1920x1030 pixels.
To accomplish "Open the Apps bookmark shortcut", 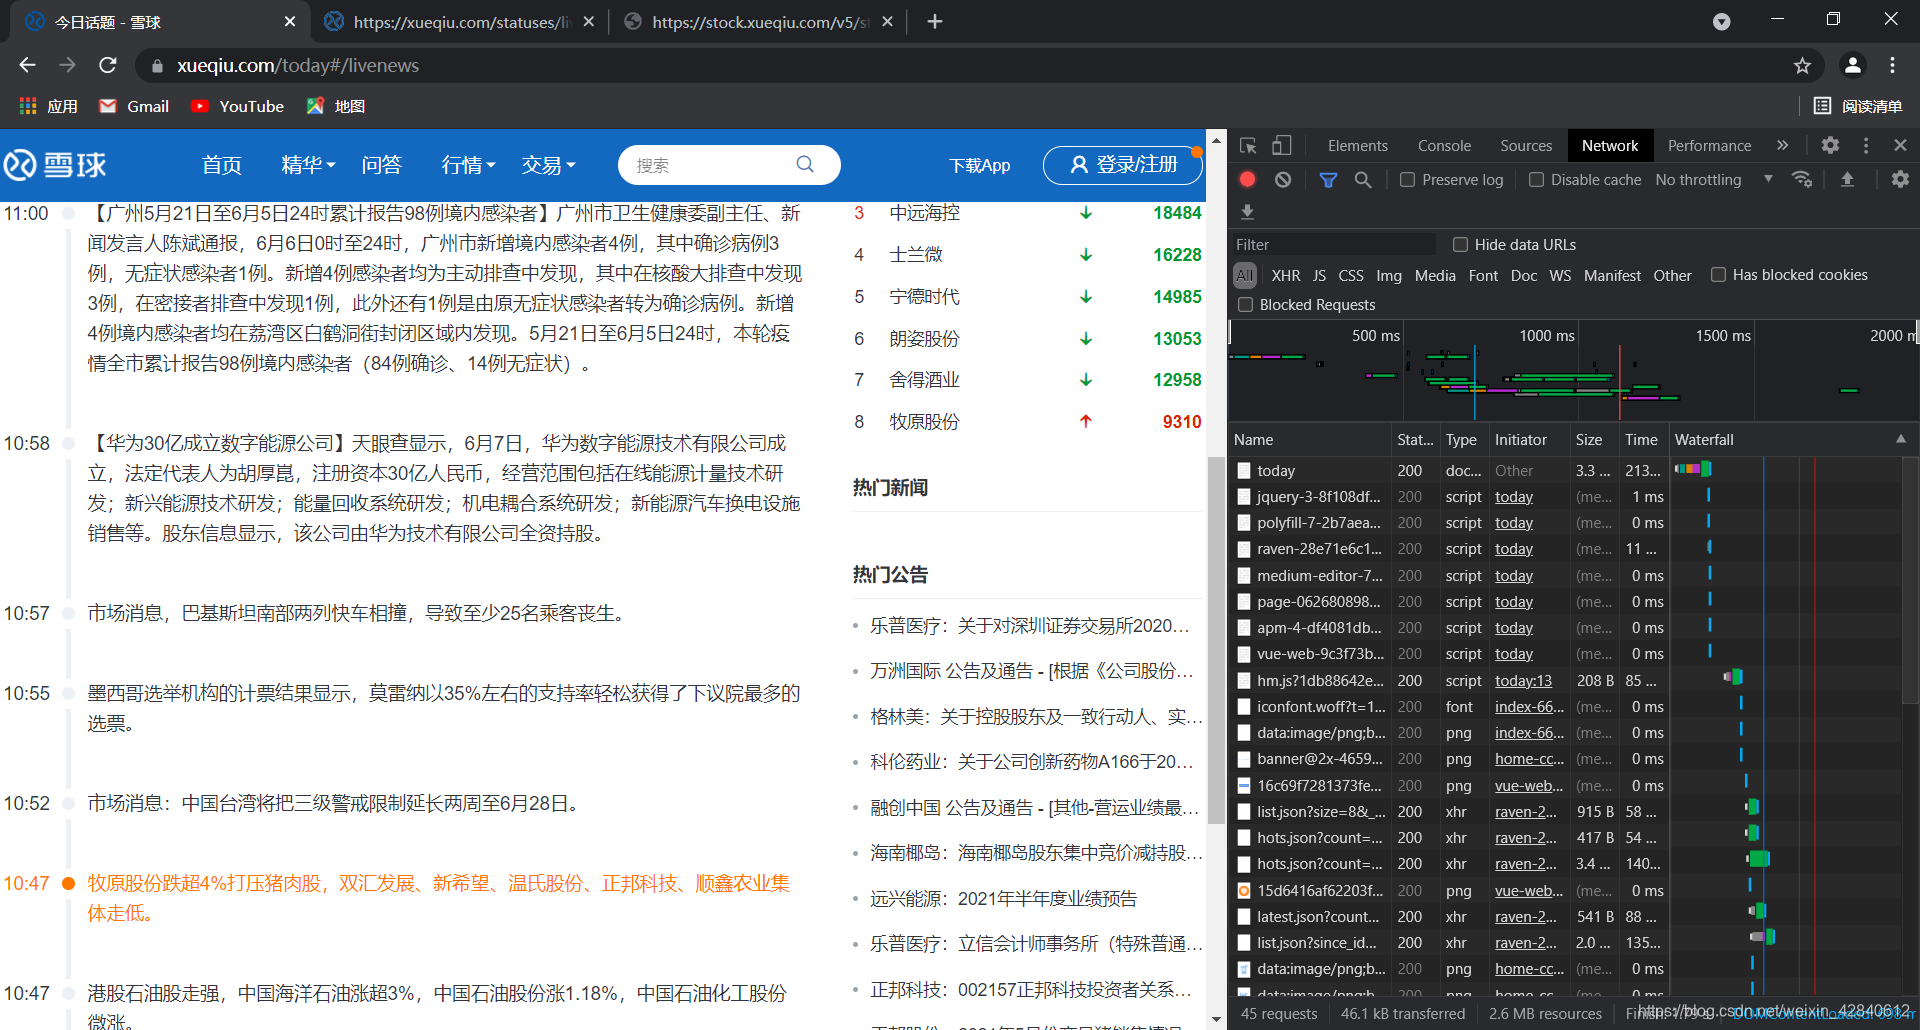I will pos(48,106).
